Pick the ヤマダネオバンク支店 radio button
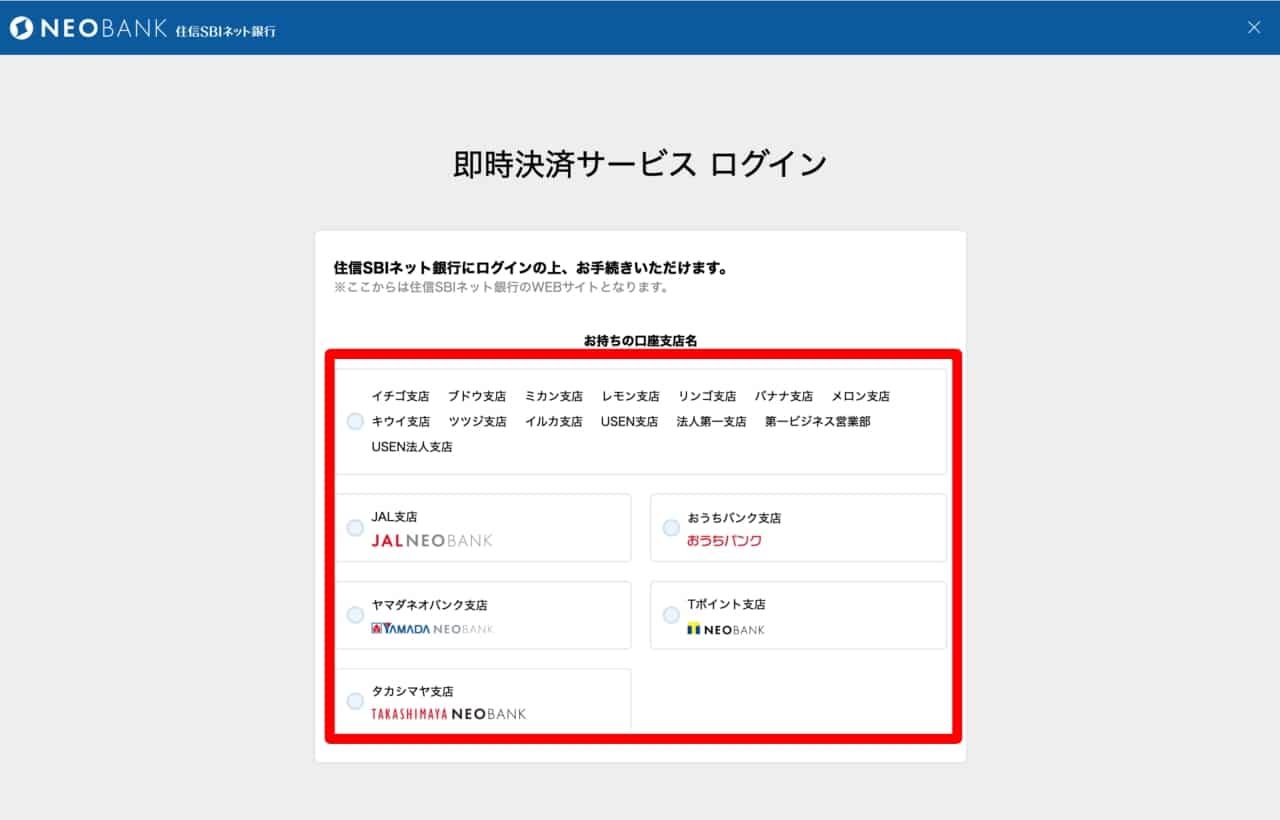Screen dimensions: 1280x820 (x=355, y=615)
